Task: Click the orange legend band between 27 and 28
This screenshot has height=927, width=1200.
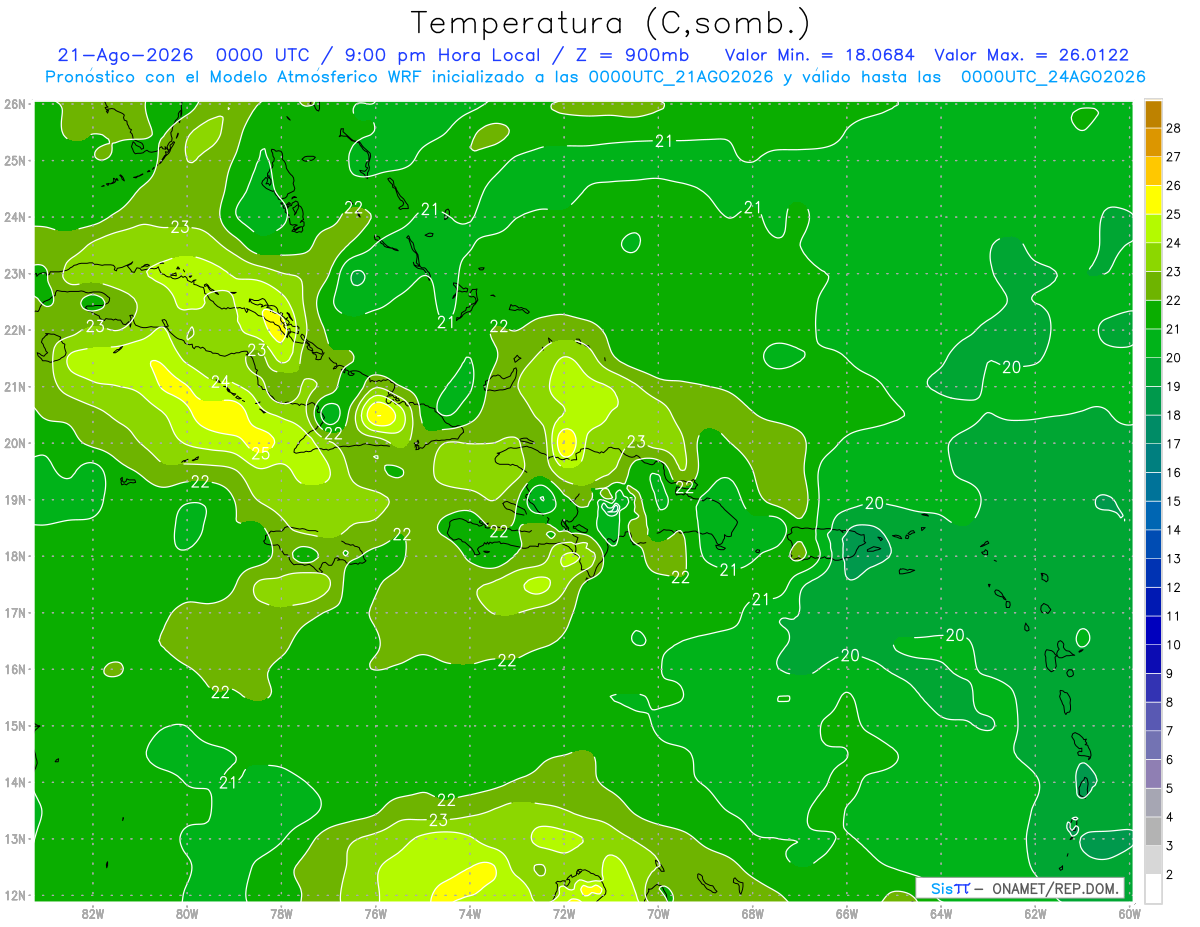Action: (x=1153, y=143)
